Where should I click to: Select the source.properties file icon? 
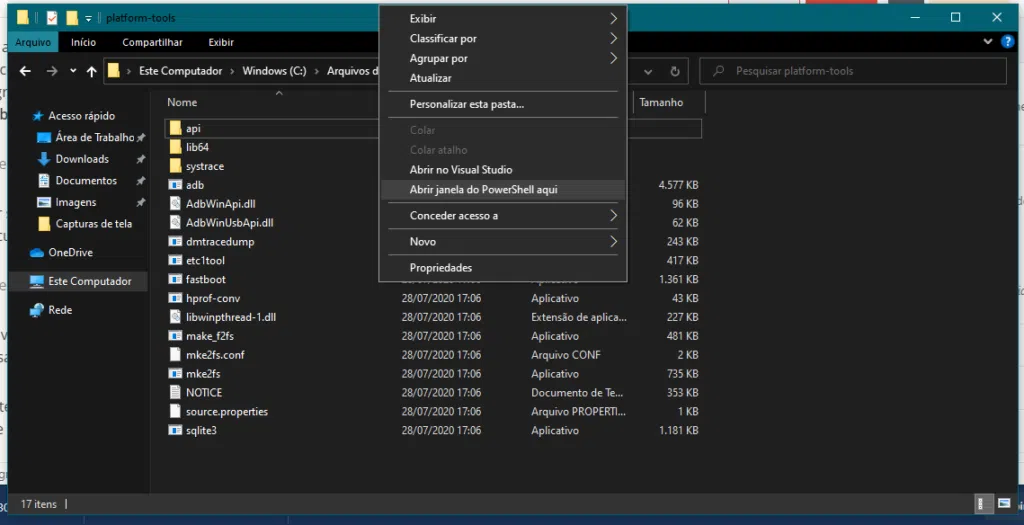(x=175, y=411)
